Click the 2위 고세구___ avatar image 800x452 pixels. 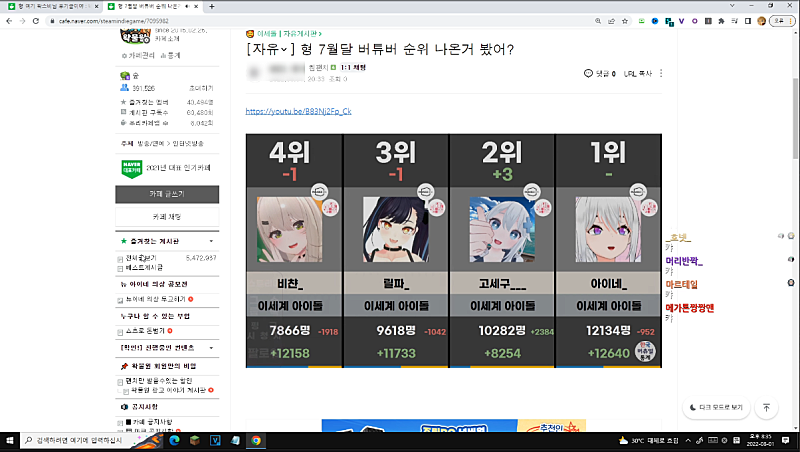502,230
